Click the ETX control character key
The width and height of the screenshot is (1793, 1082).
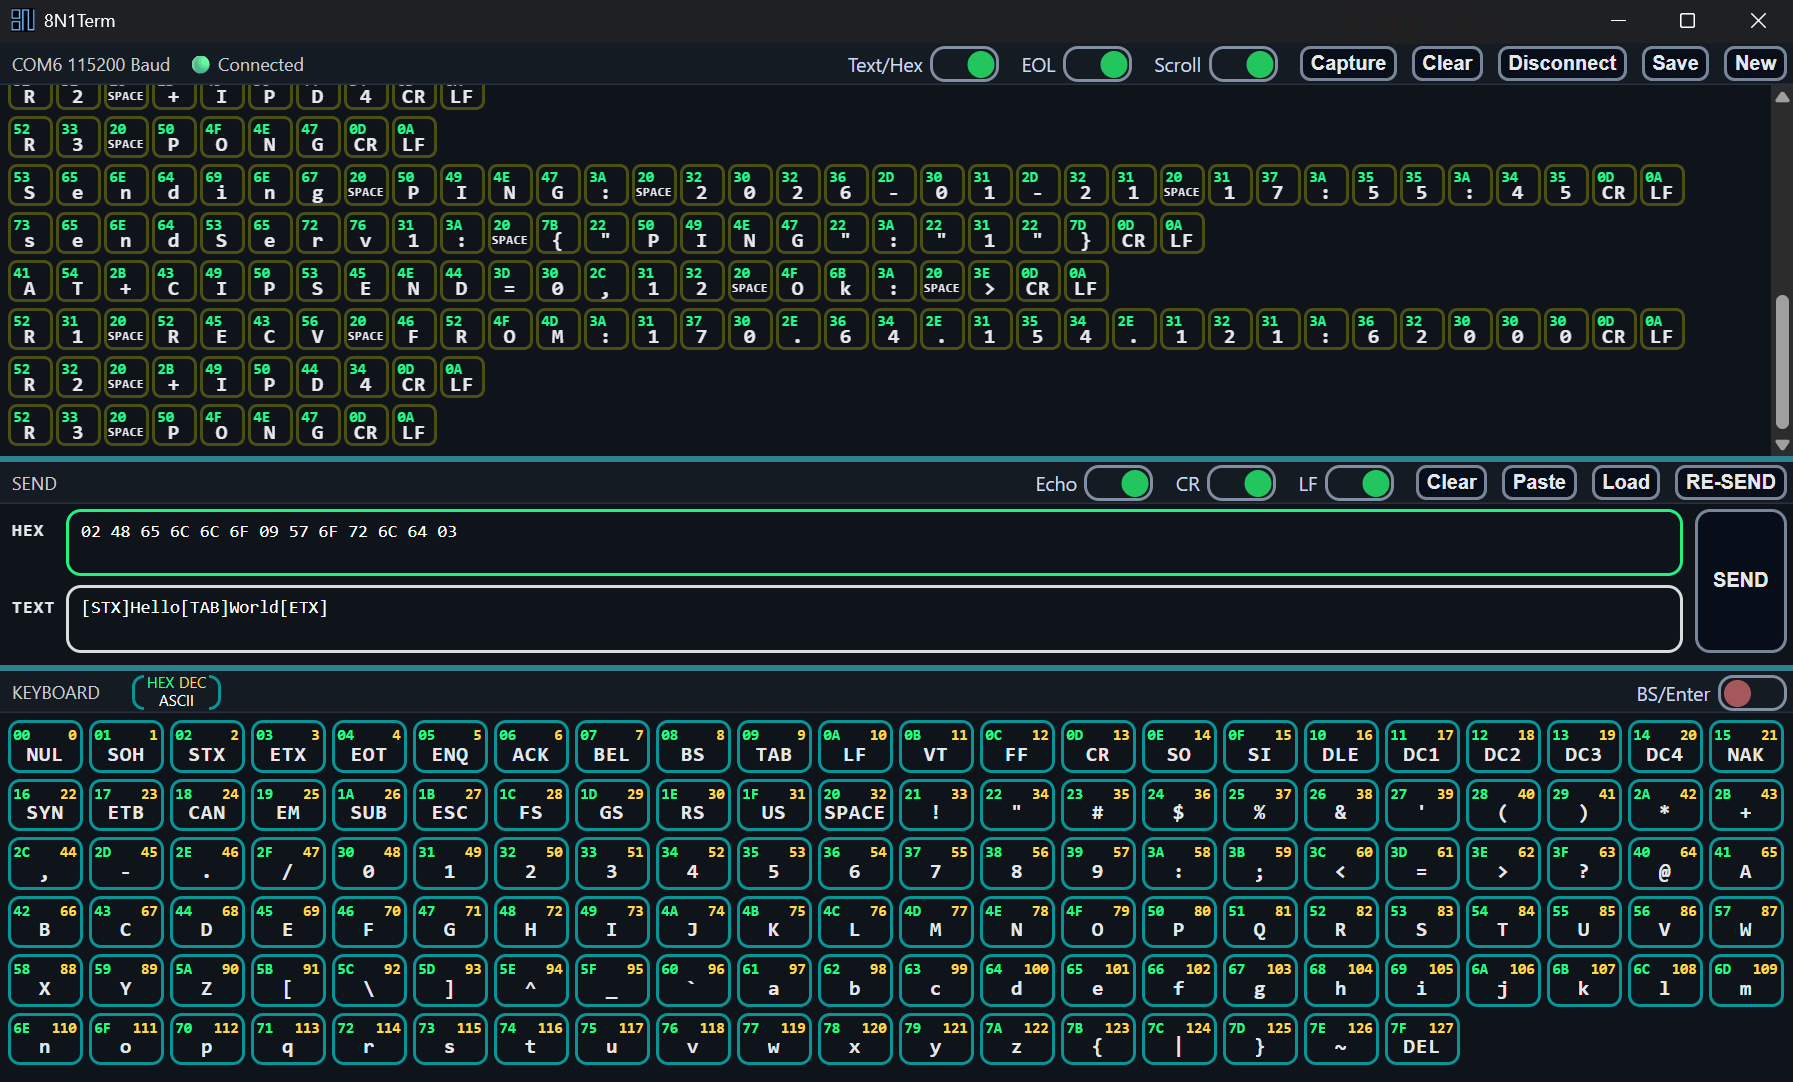coord(288,746)
